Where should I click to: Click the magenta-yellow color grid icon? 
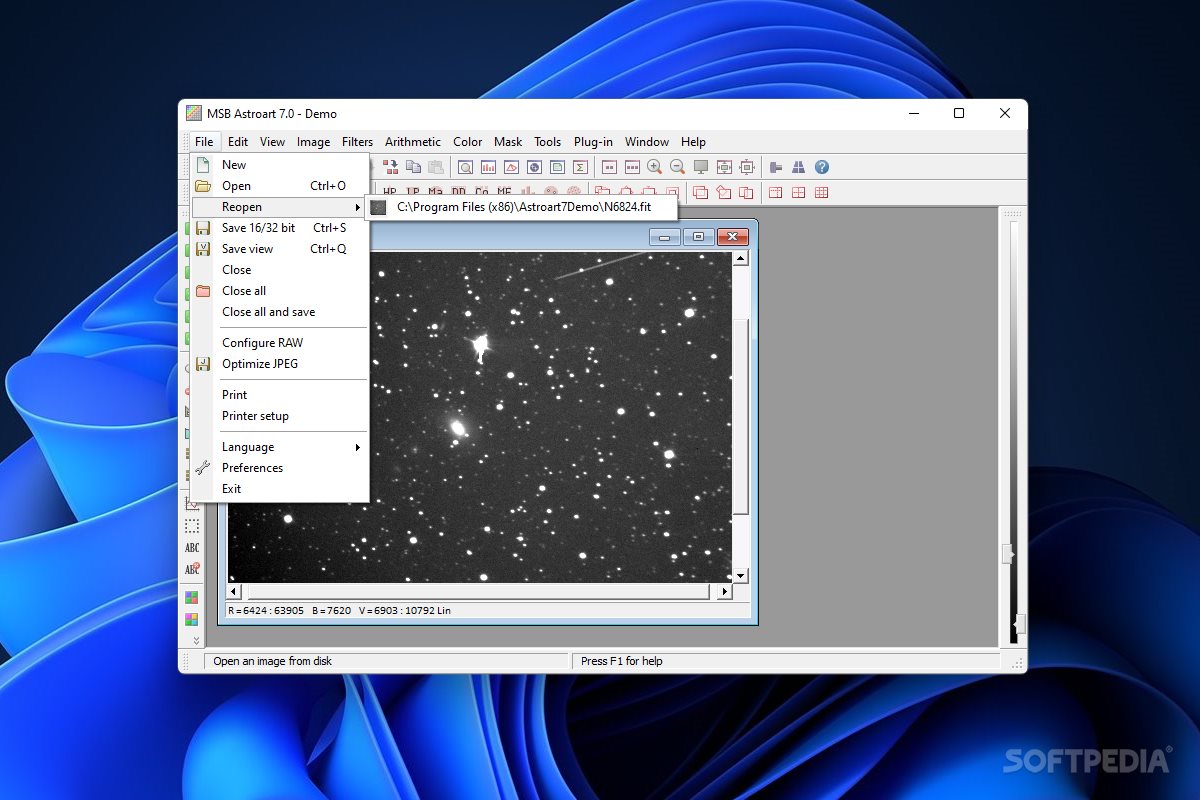tap(192, 620)
